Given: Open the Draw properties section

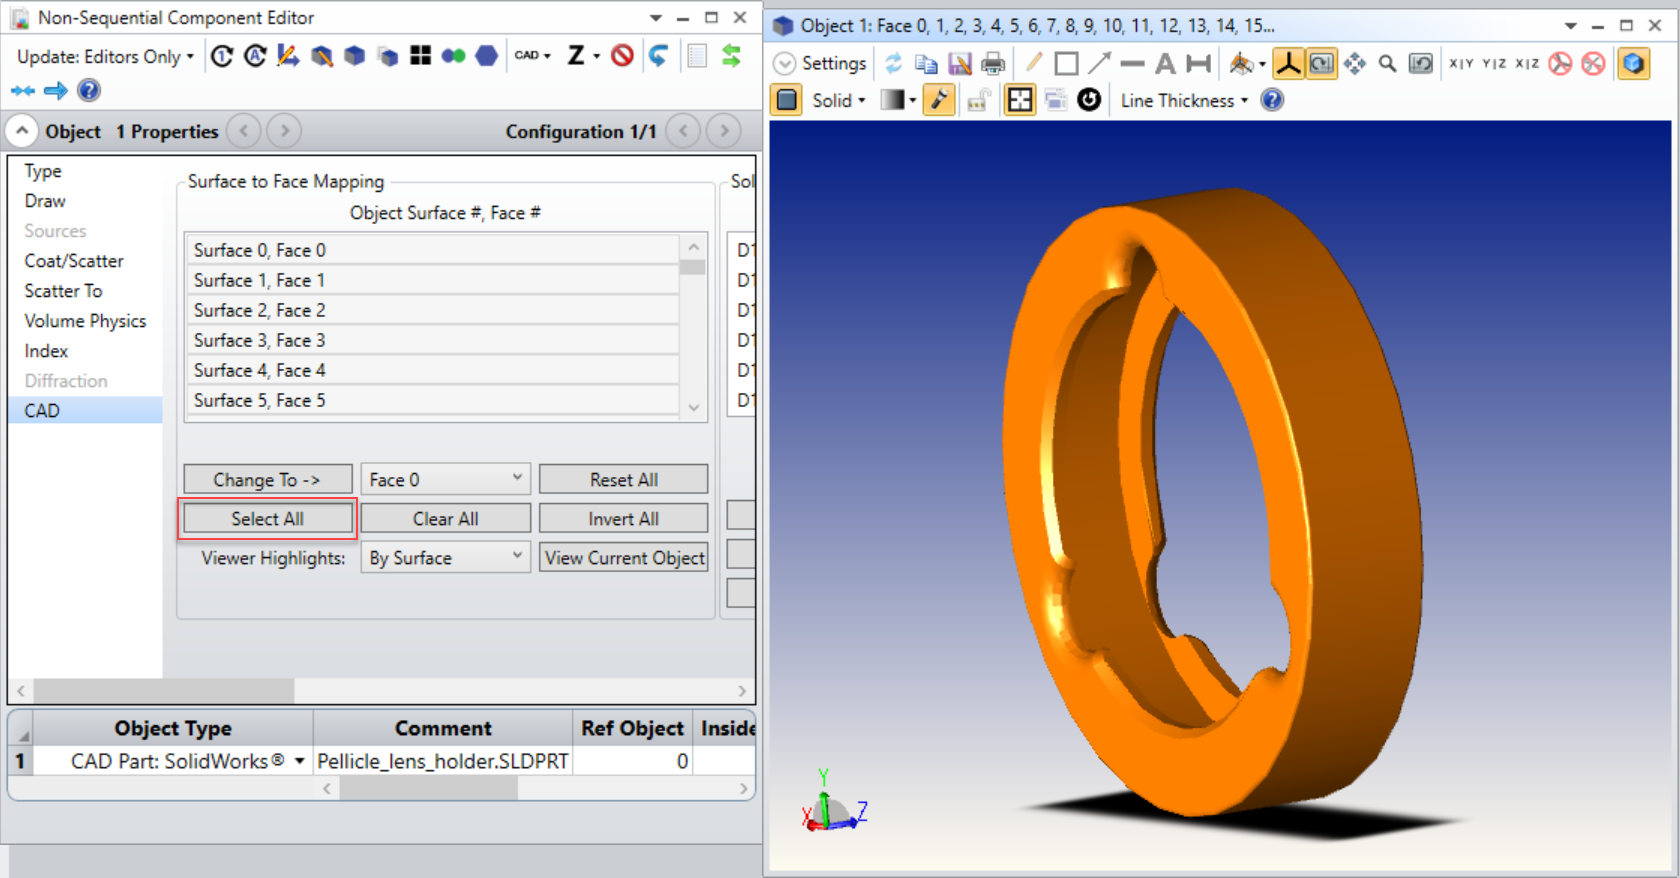Looking at the screenshot, I should tap(45, 201).
